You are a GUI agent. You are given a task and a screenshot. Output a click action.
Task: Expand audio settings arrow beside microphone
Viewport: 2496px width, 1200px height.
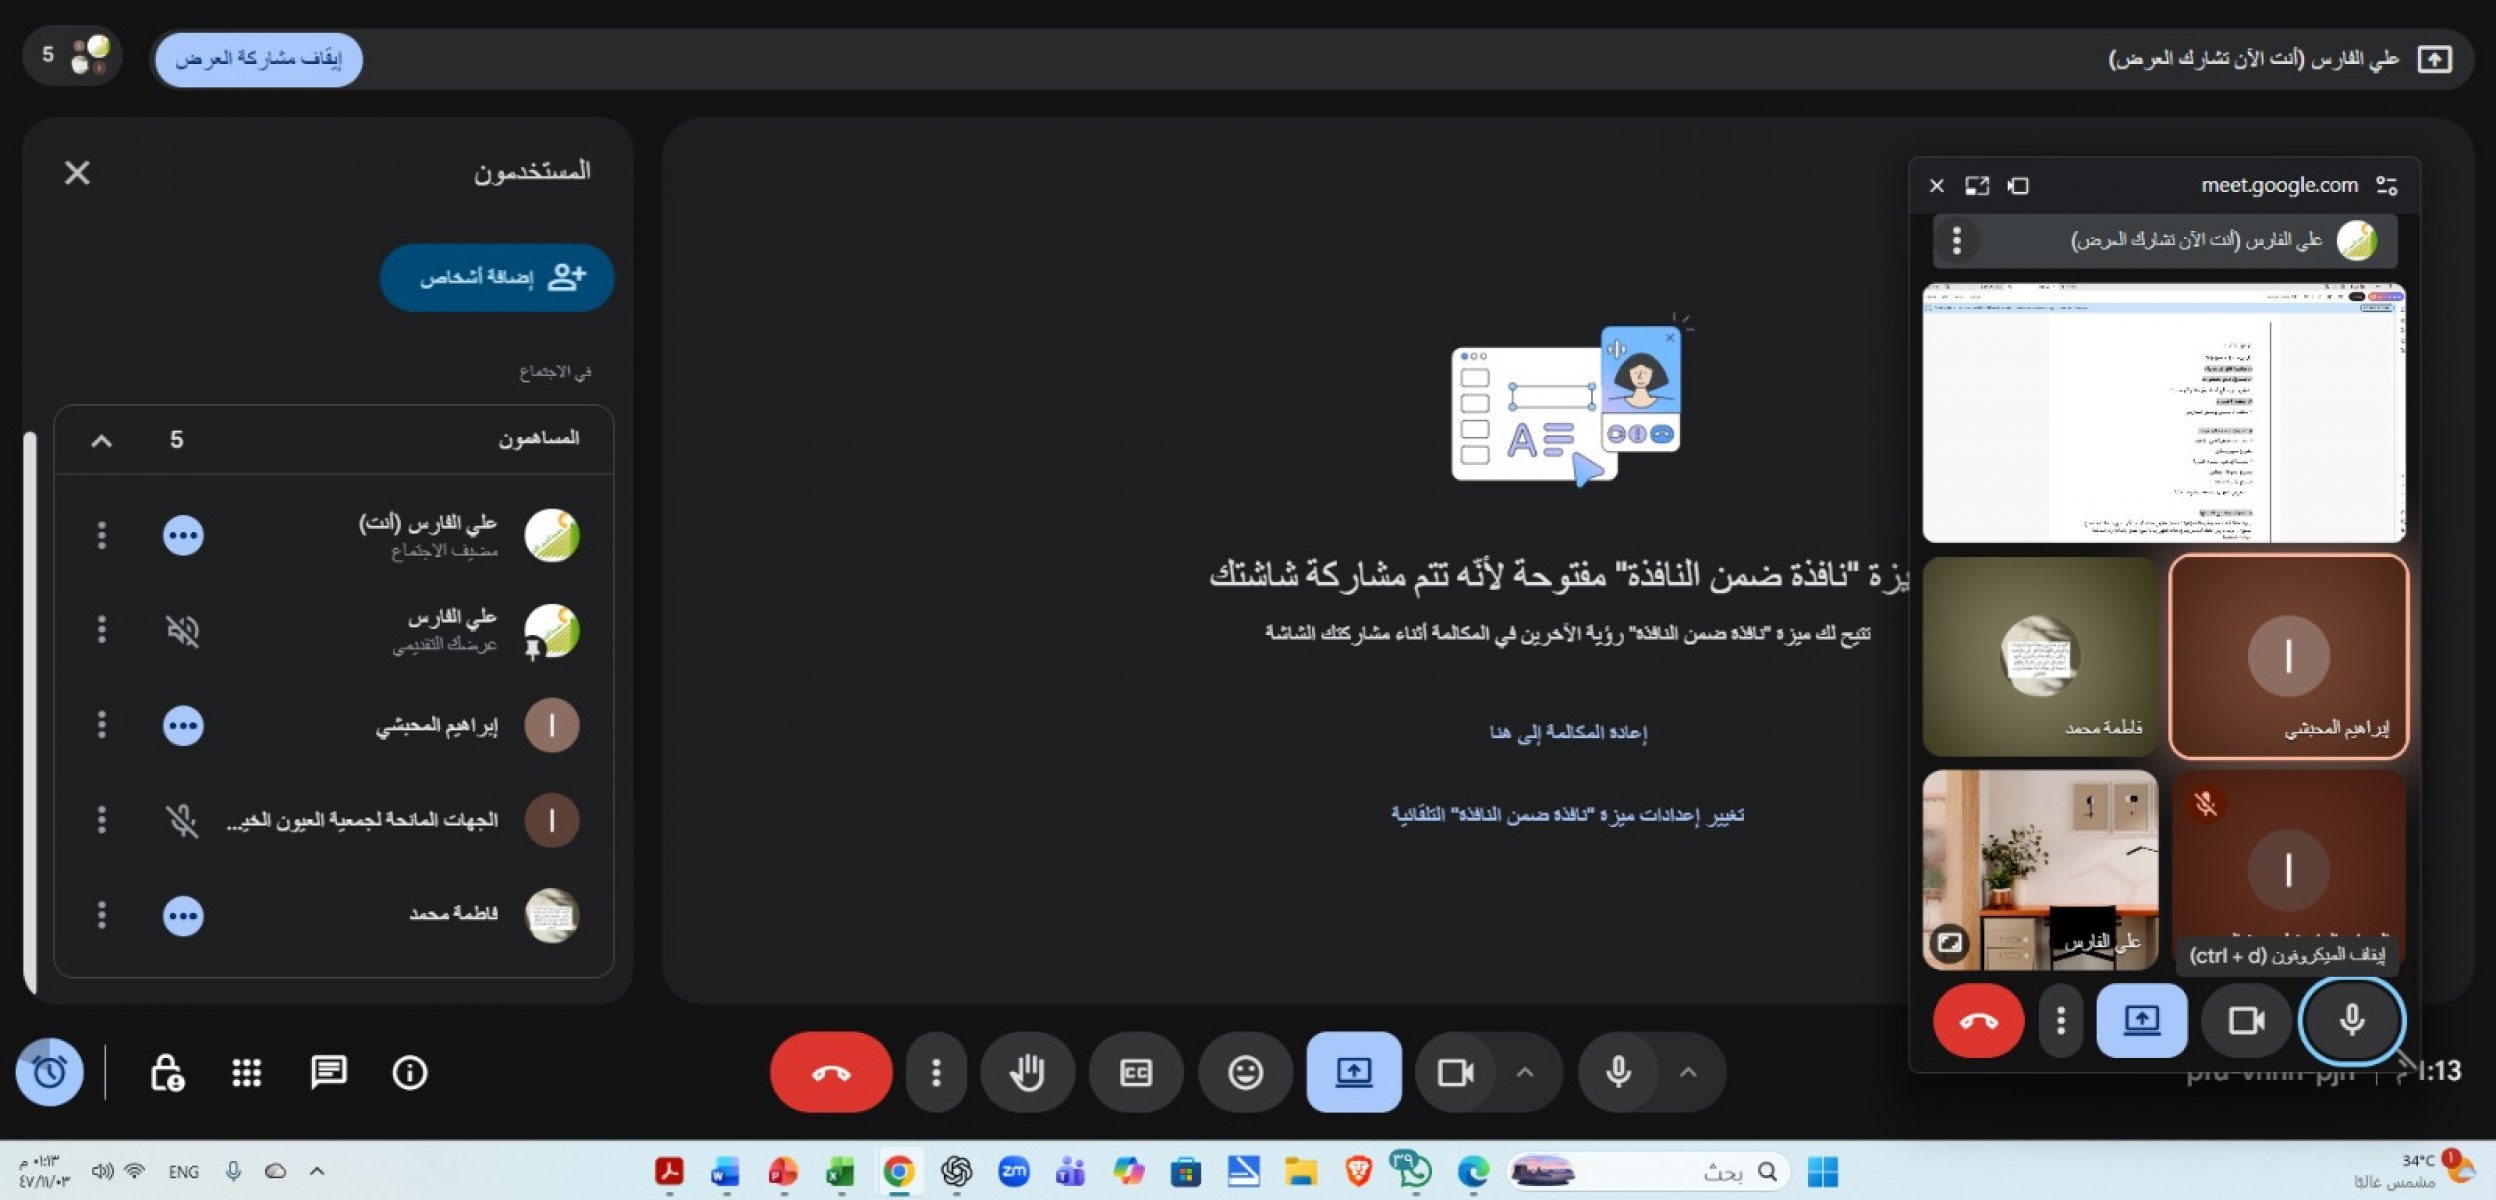pyautogui.click(x=1688, y=1073)
